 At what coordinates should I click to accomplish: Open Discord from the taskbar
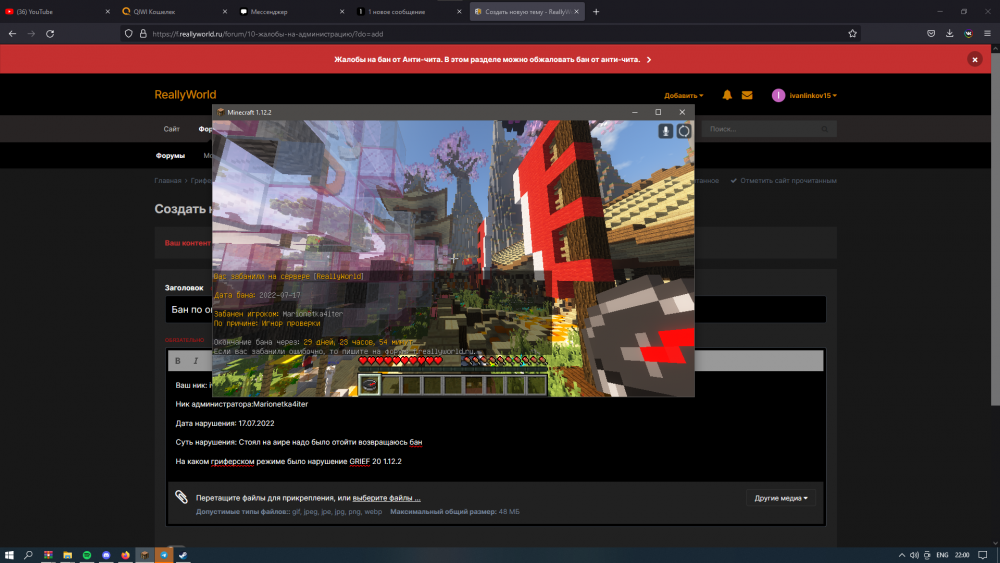click(x=106, y=555)
